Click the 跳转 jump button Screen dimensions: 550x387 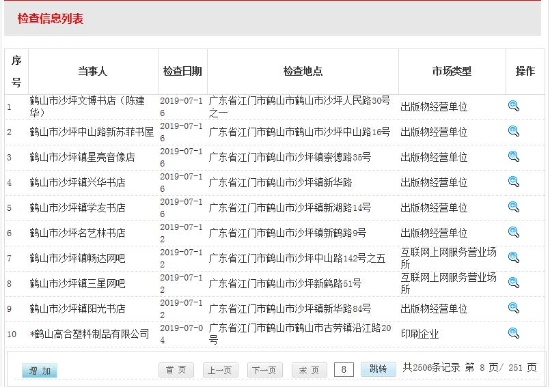378,369
